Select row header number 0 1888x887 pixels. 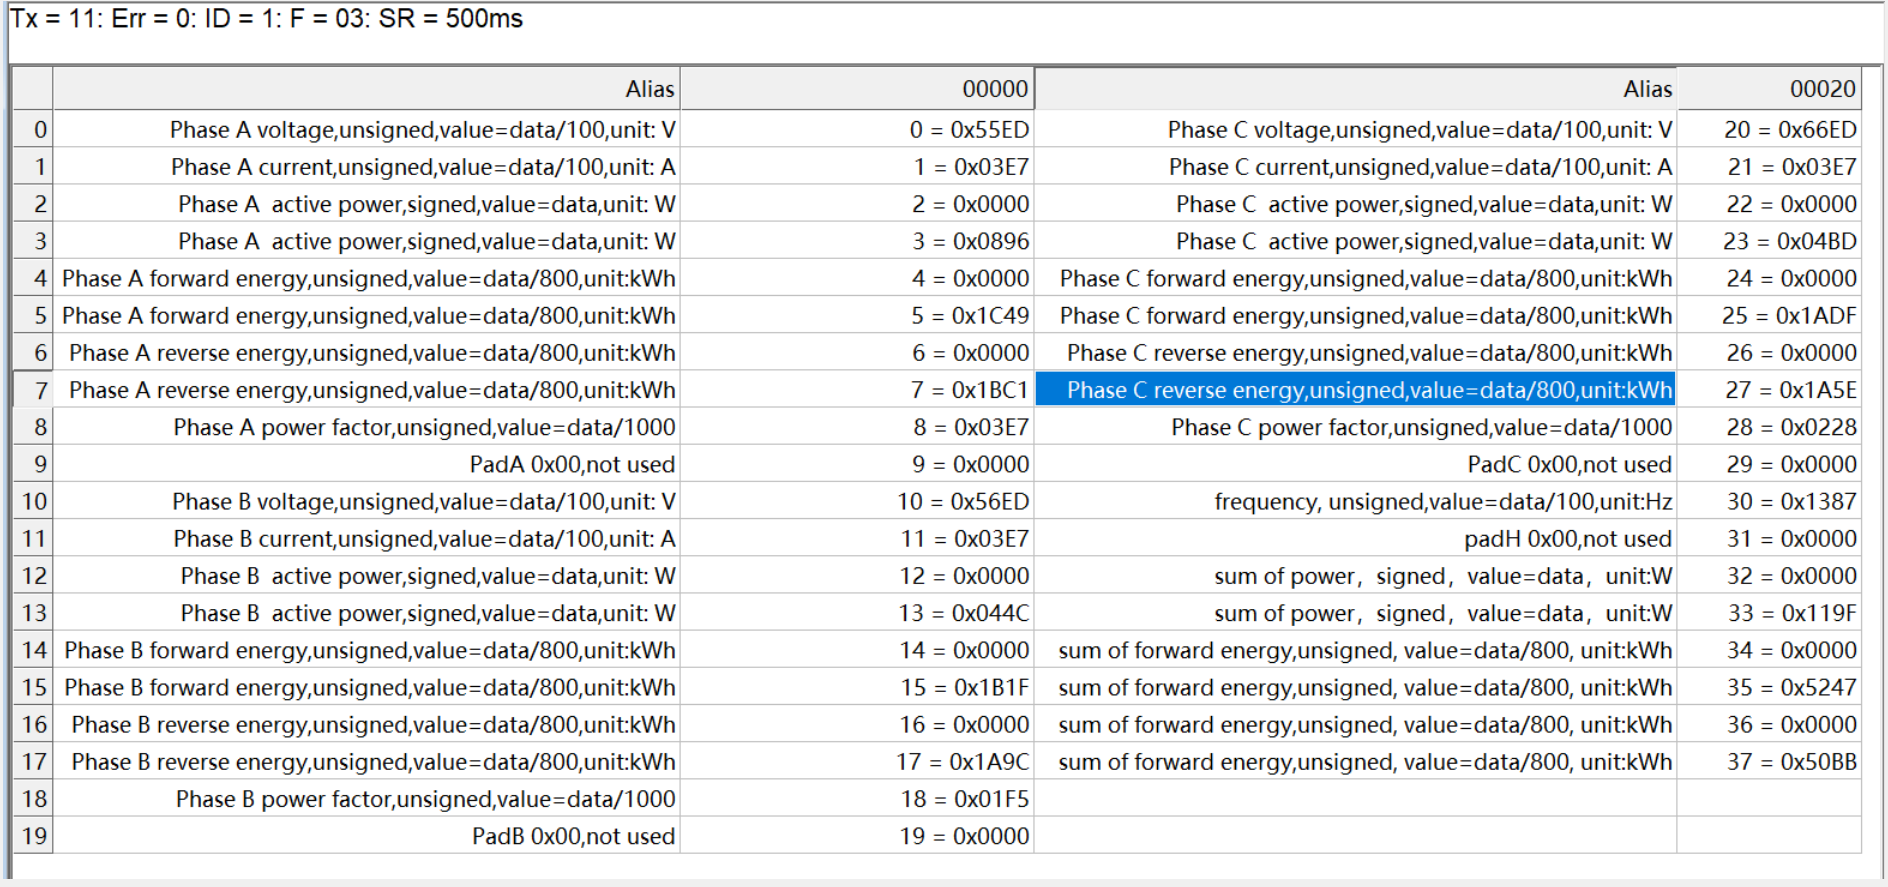click(33, 130)
